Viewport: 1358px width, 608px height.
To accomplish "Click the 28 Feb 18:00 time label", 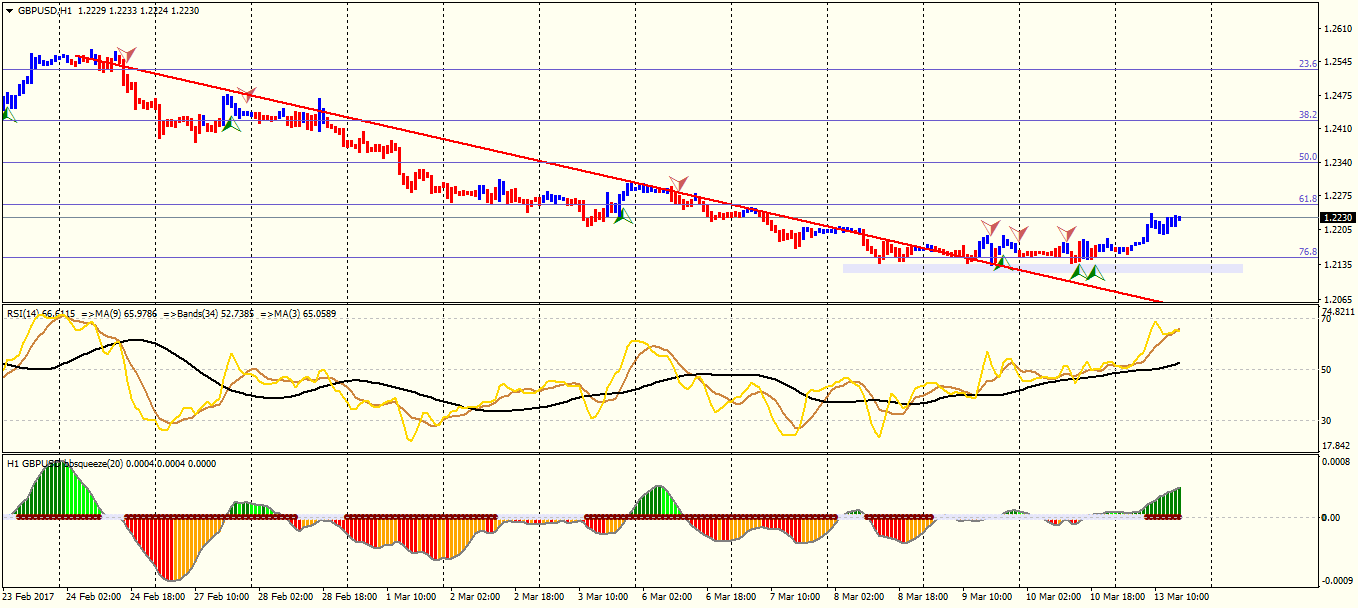I will [351, 597].
